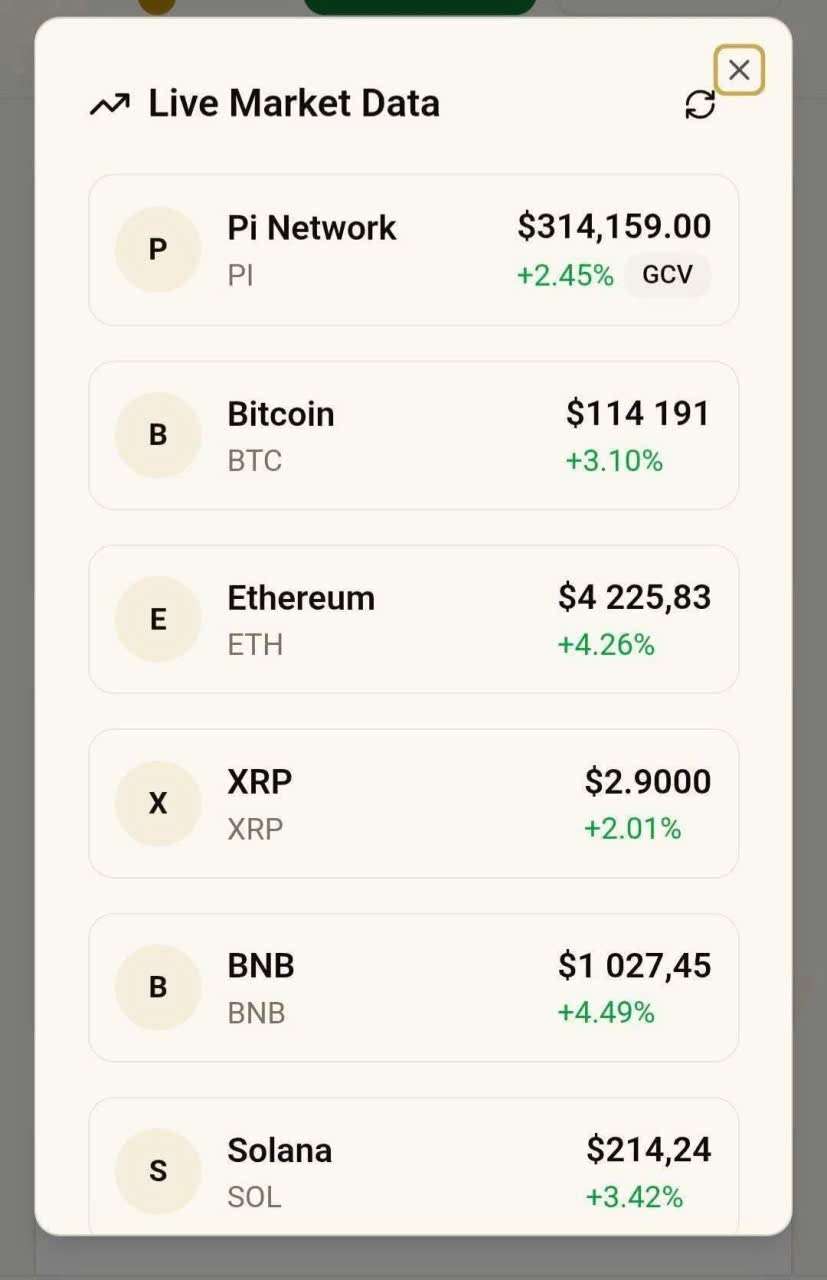This screenshot has width=827, height=1280.
Task: Click the Solana price $214,24
Action: click(648, 1150)
